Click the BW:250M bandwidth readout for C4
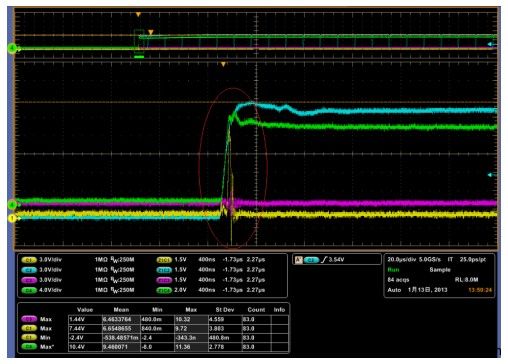Viewport: 508px width, 364px height. 122,290
